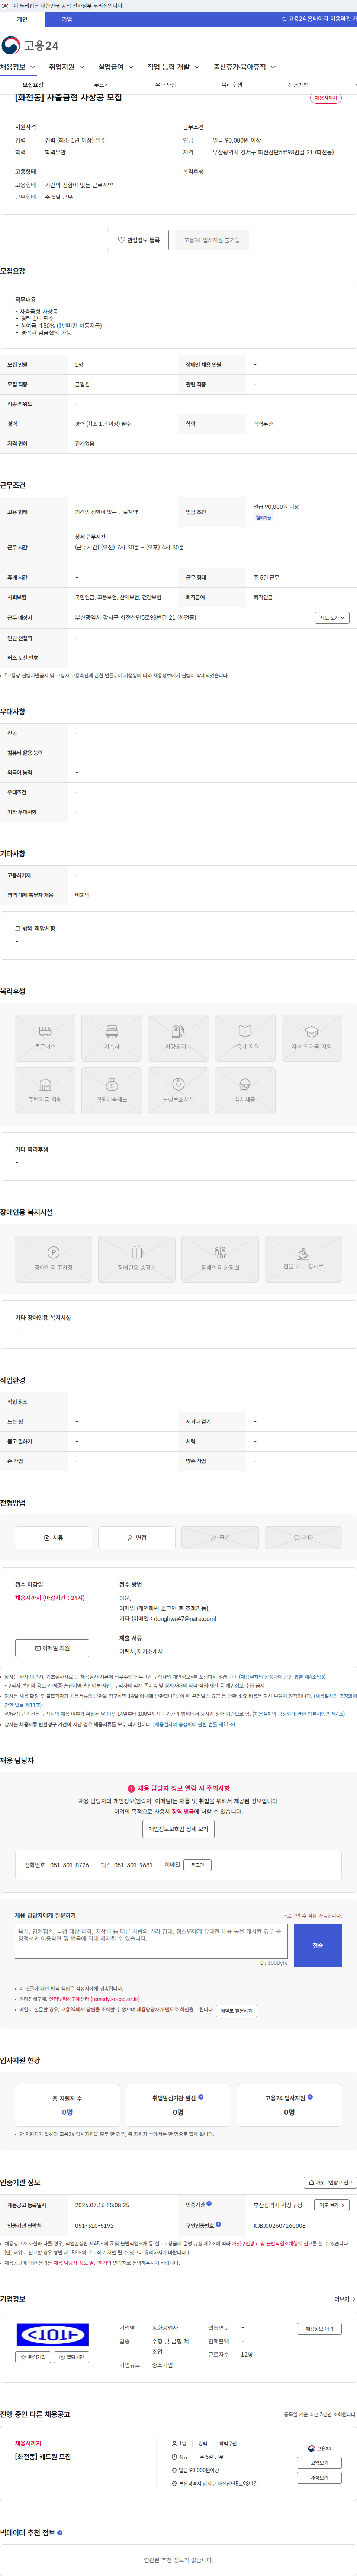
Task: Click the 직원대출제도 welfare icon
Action: click(112, 1091)
